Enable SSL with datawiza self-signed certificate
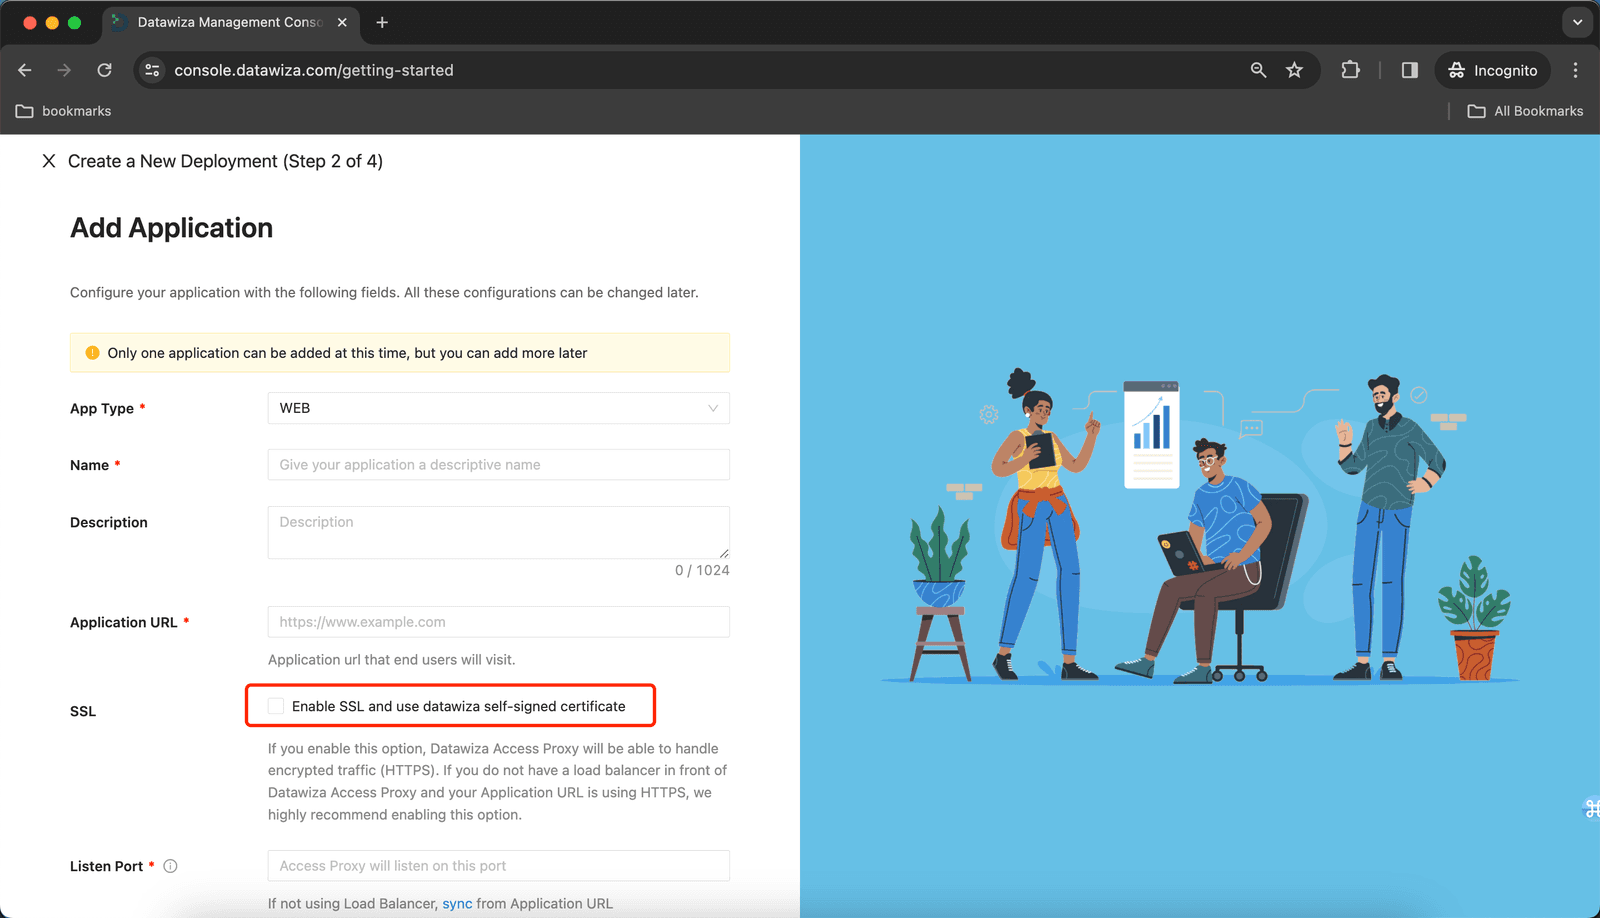The height and width of the screenshot is (918, 1600). [x=276, y=706]
